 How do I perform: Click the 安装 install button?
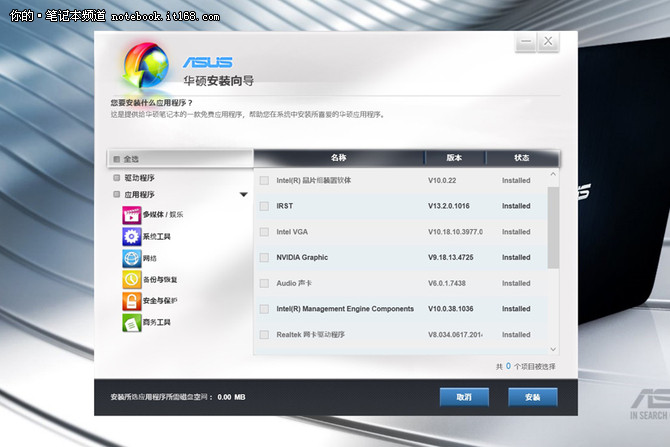pyautogui.click(x=532, y=397)
